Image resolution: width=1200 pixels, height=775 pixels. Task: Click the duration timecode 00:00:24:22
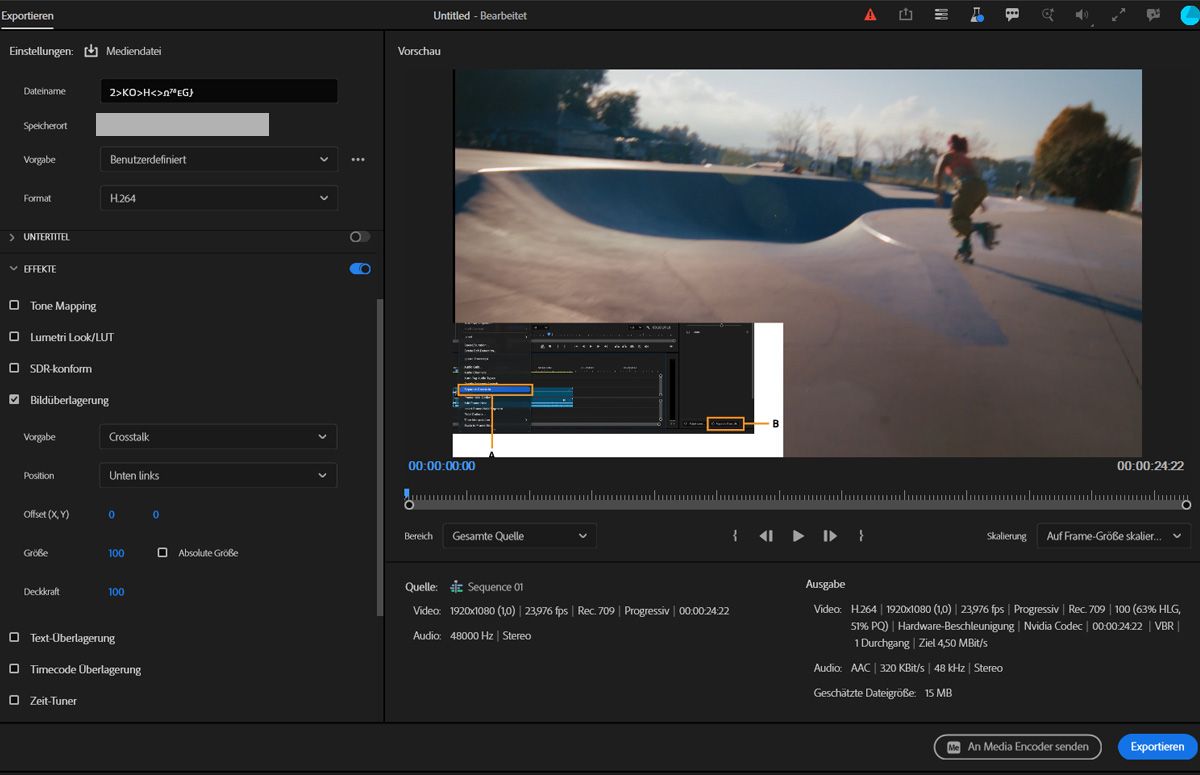coord(1150,466)
